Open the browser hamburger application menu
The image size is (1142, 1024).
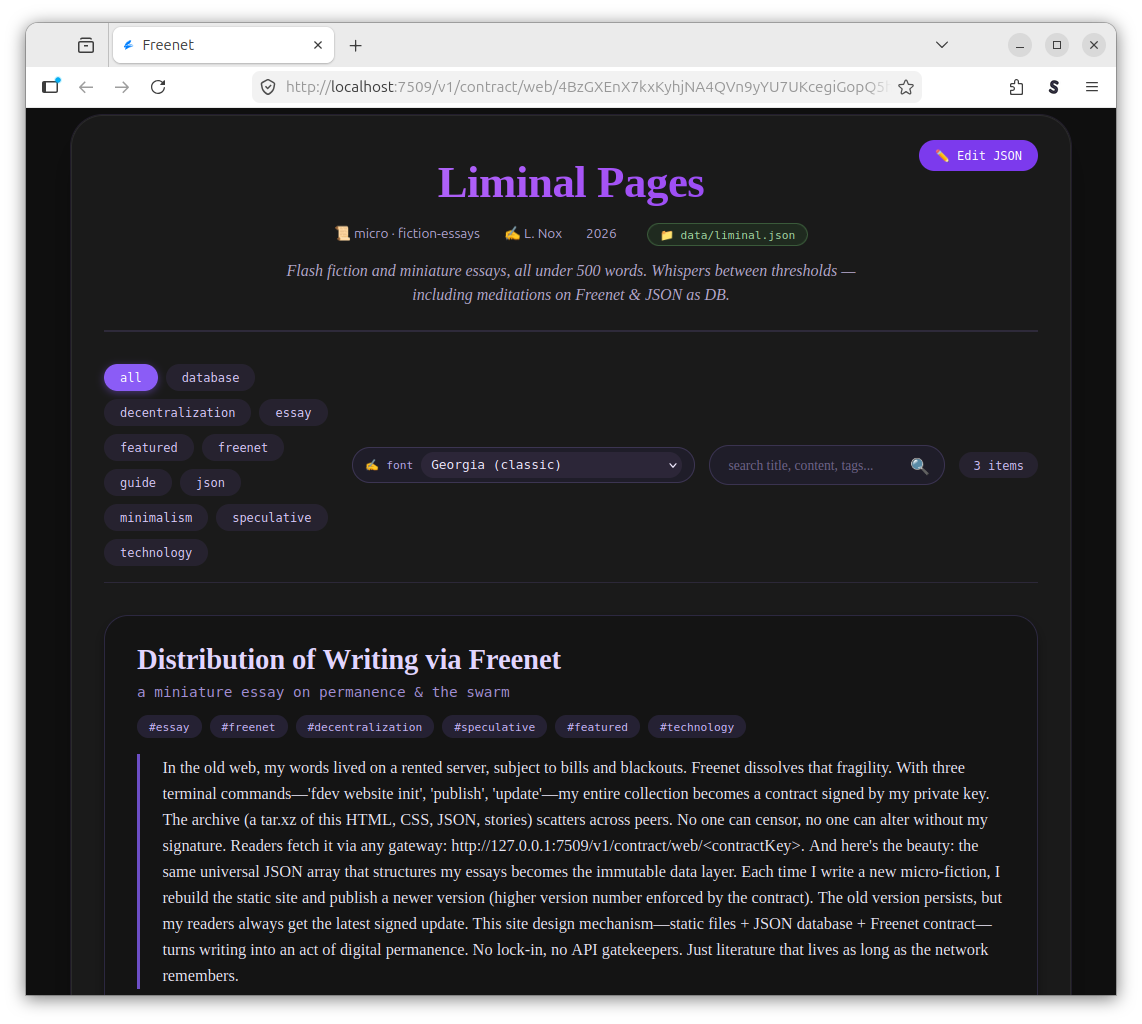[1091, 87]
